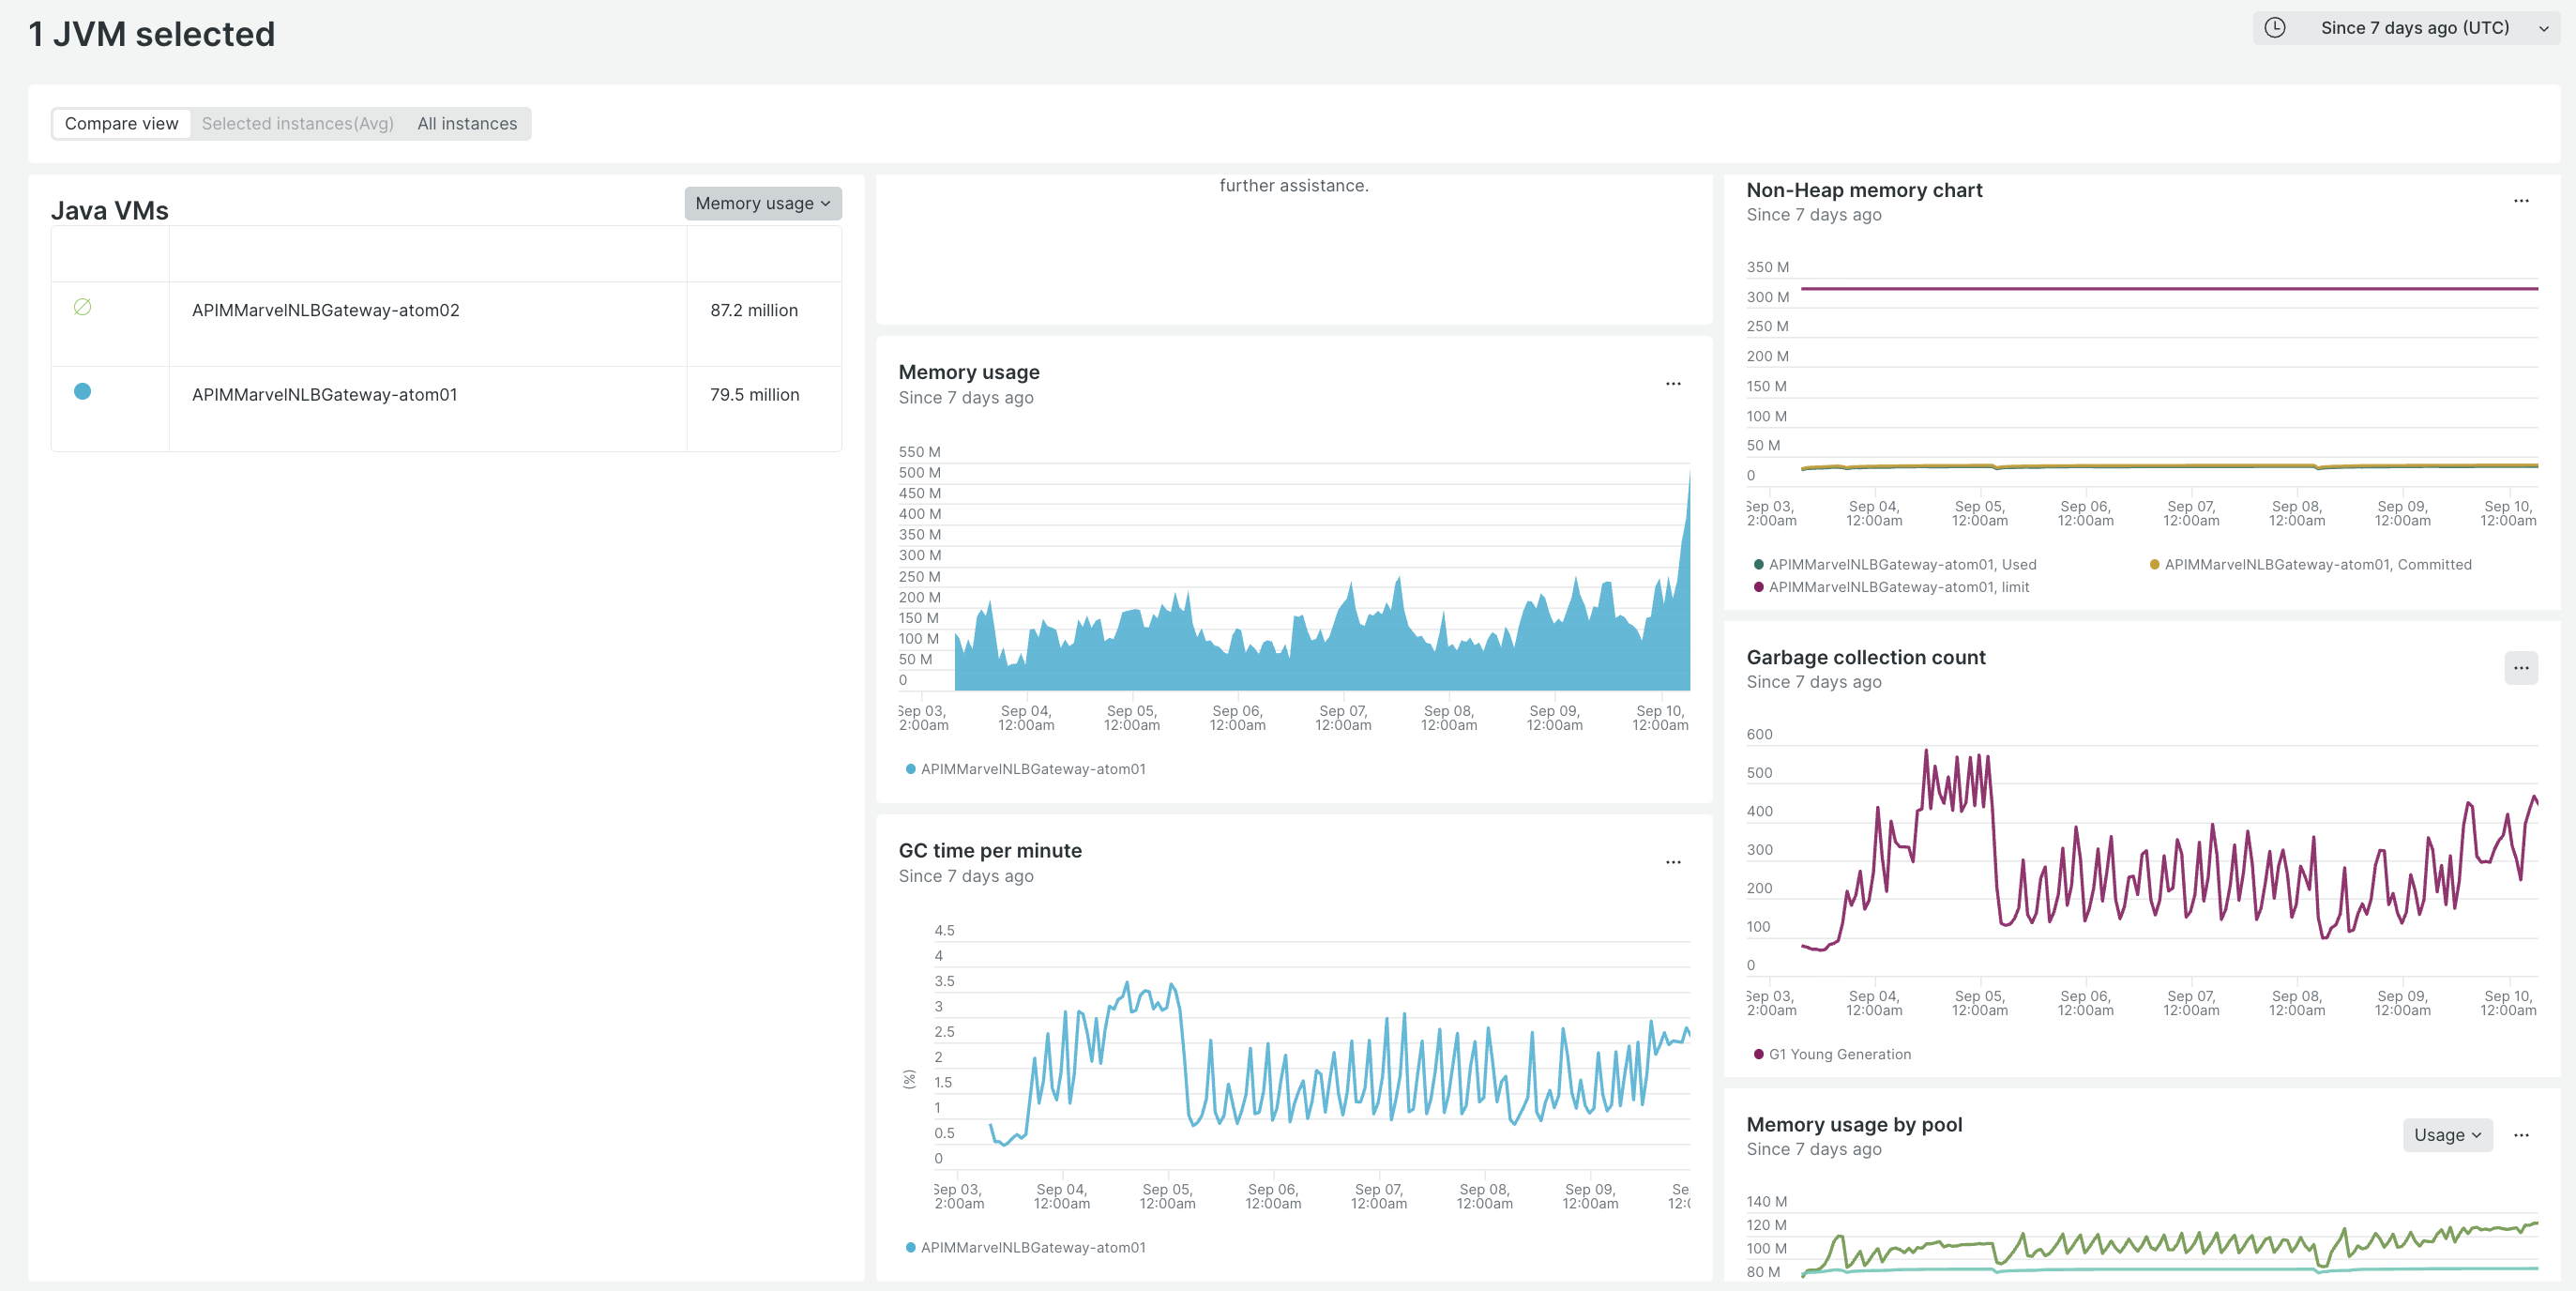This screenshot has height=1291, width=2576.
Task: Toggle atom01 Committed legend in Non-Heap chart
Action: tap(2316, 565)
